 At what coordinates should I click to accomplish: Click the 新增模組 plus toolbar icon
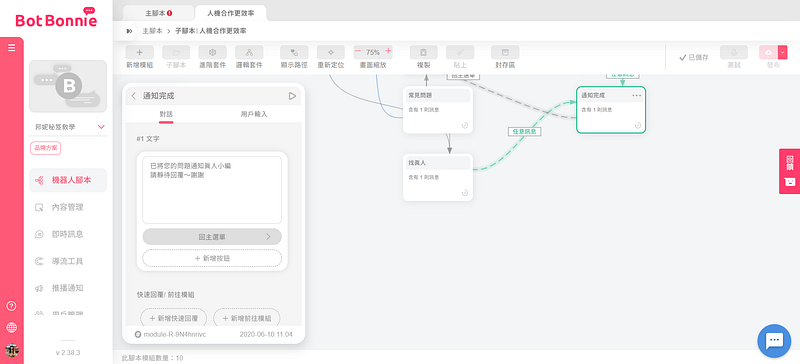point(139,52)
